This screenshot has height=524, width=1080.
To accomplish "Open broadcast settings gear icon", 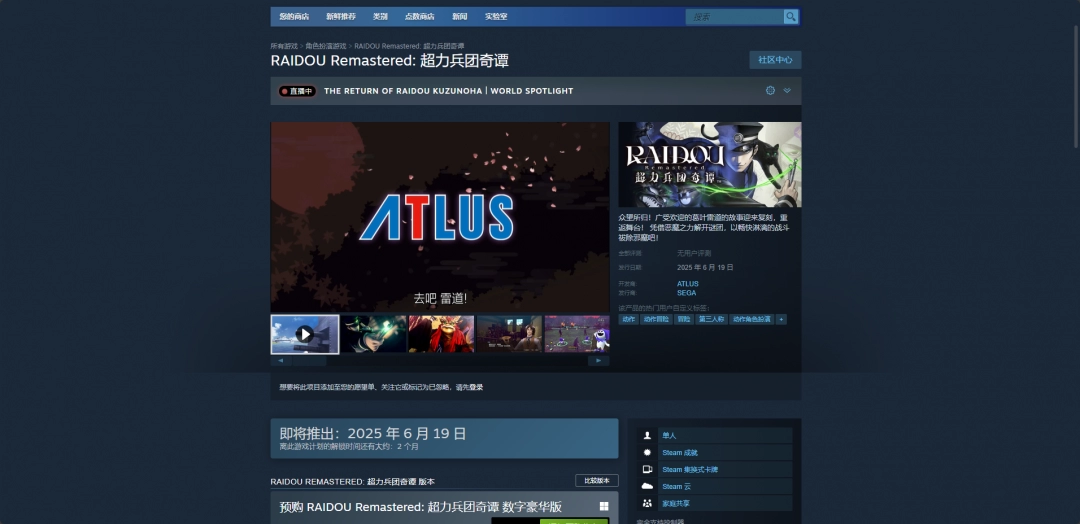I will pyautogui.click(x=770, y=91).
